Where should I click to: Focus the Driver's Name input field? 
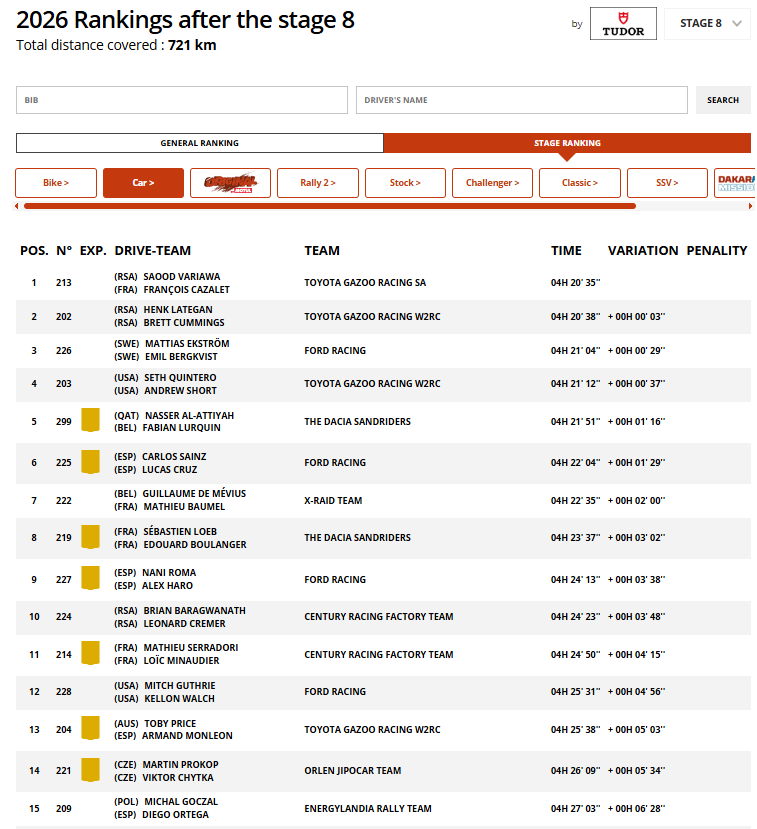tap(522, 100)
